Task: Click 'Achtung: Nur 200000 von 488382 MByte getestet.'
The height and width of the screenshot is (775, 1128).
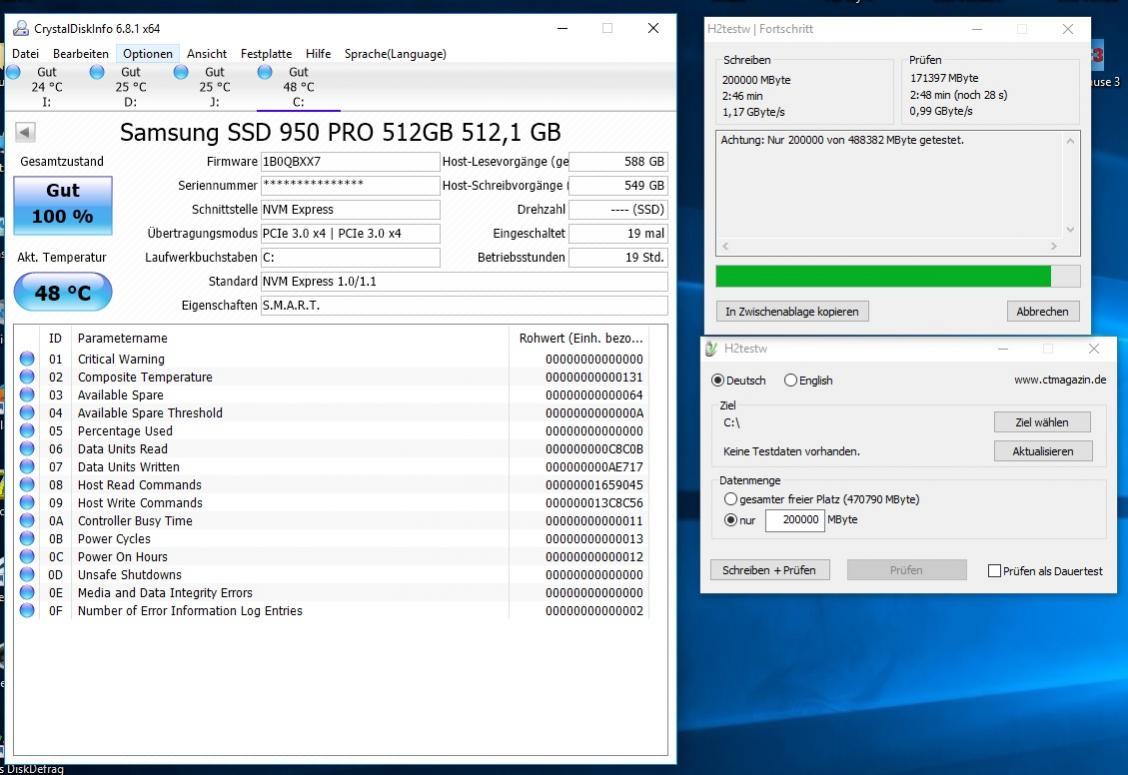Action: [842, 140]
